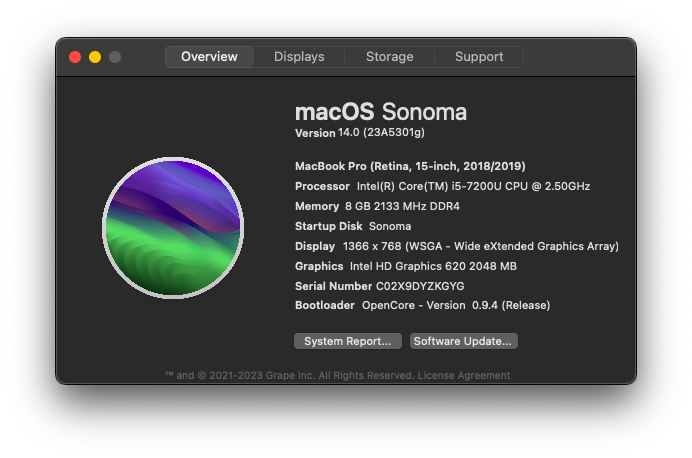Click the OpenCore Version 0.9.4 (Release) bootloader text
This screenshot has height=458, width=692.
coord(456,305)
